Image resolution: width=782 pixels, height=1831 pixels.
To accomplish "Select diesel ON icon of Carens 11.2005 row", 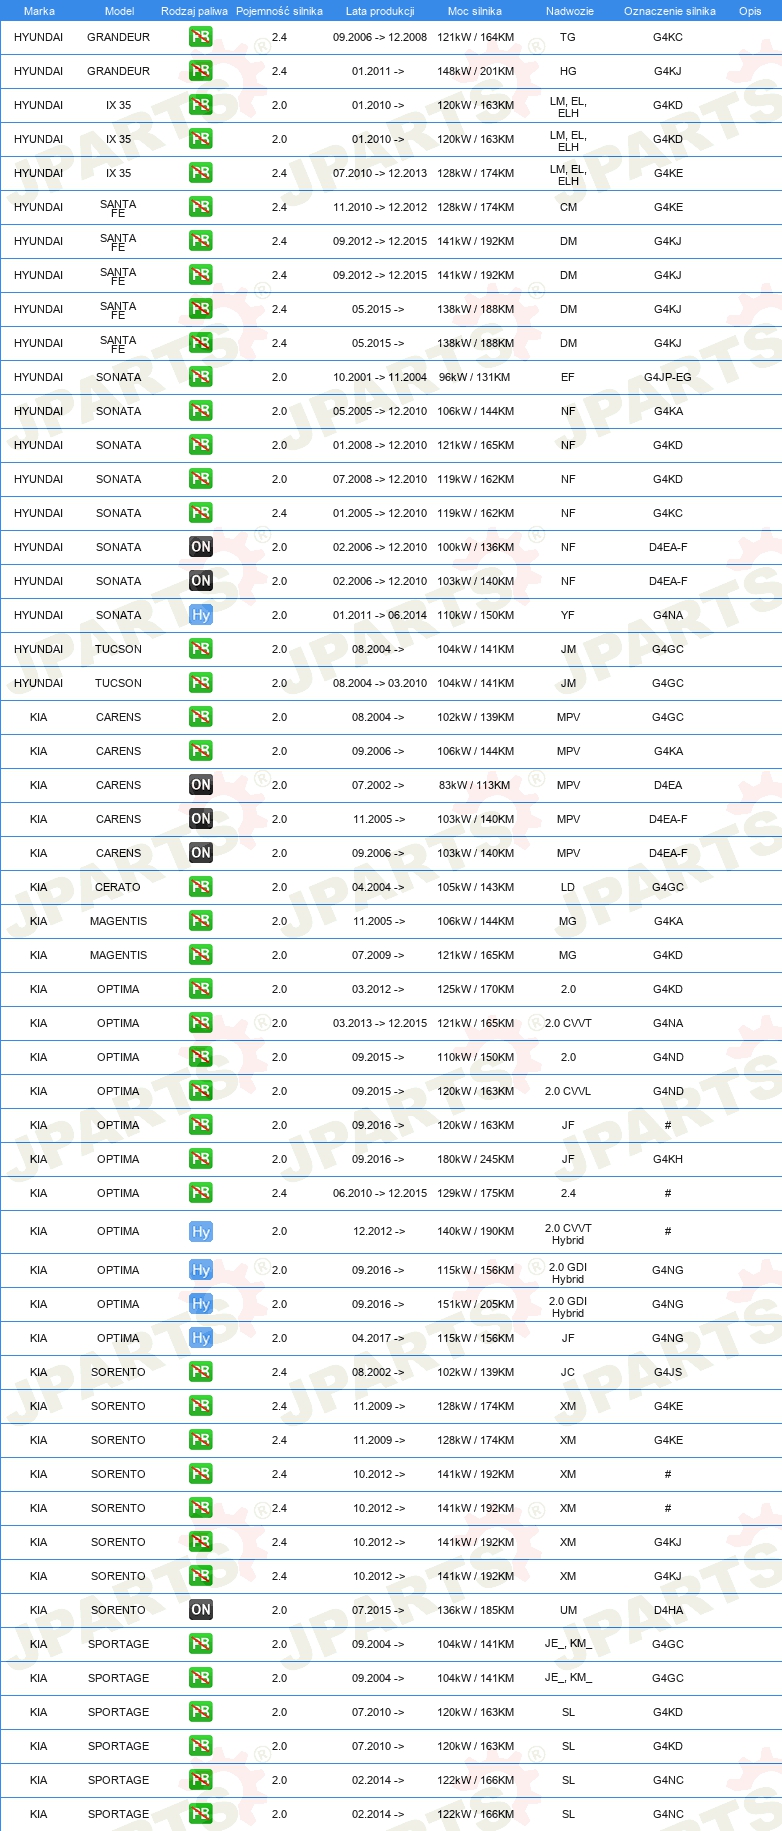I will (x=201, y=819).
